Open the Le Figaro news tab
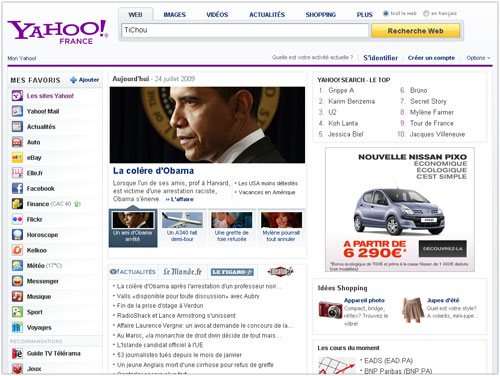500x376 pixels. 232,272
